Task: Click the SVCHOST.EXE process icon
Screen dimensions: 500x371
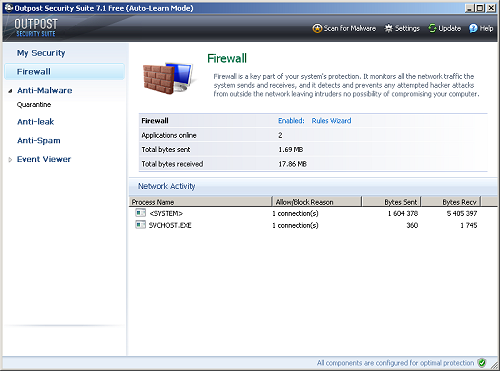Action: [140, 225]
